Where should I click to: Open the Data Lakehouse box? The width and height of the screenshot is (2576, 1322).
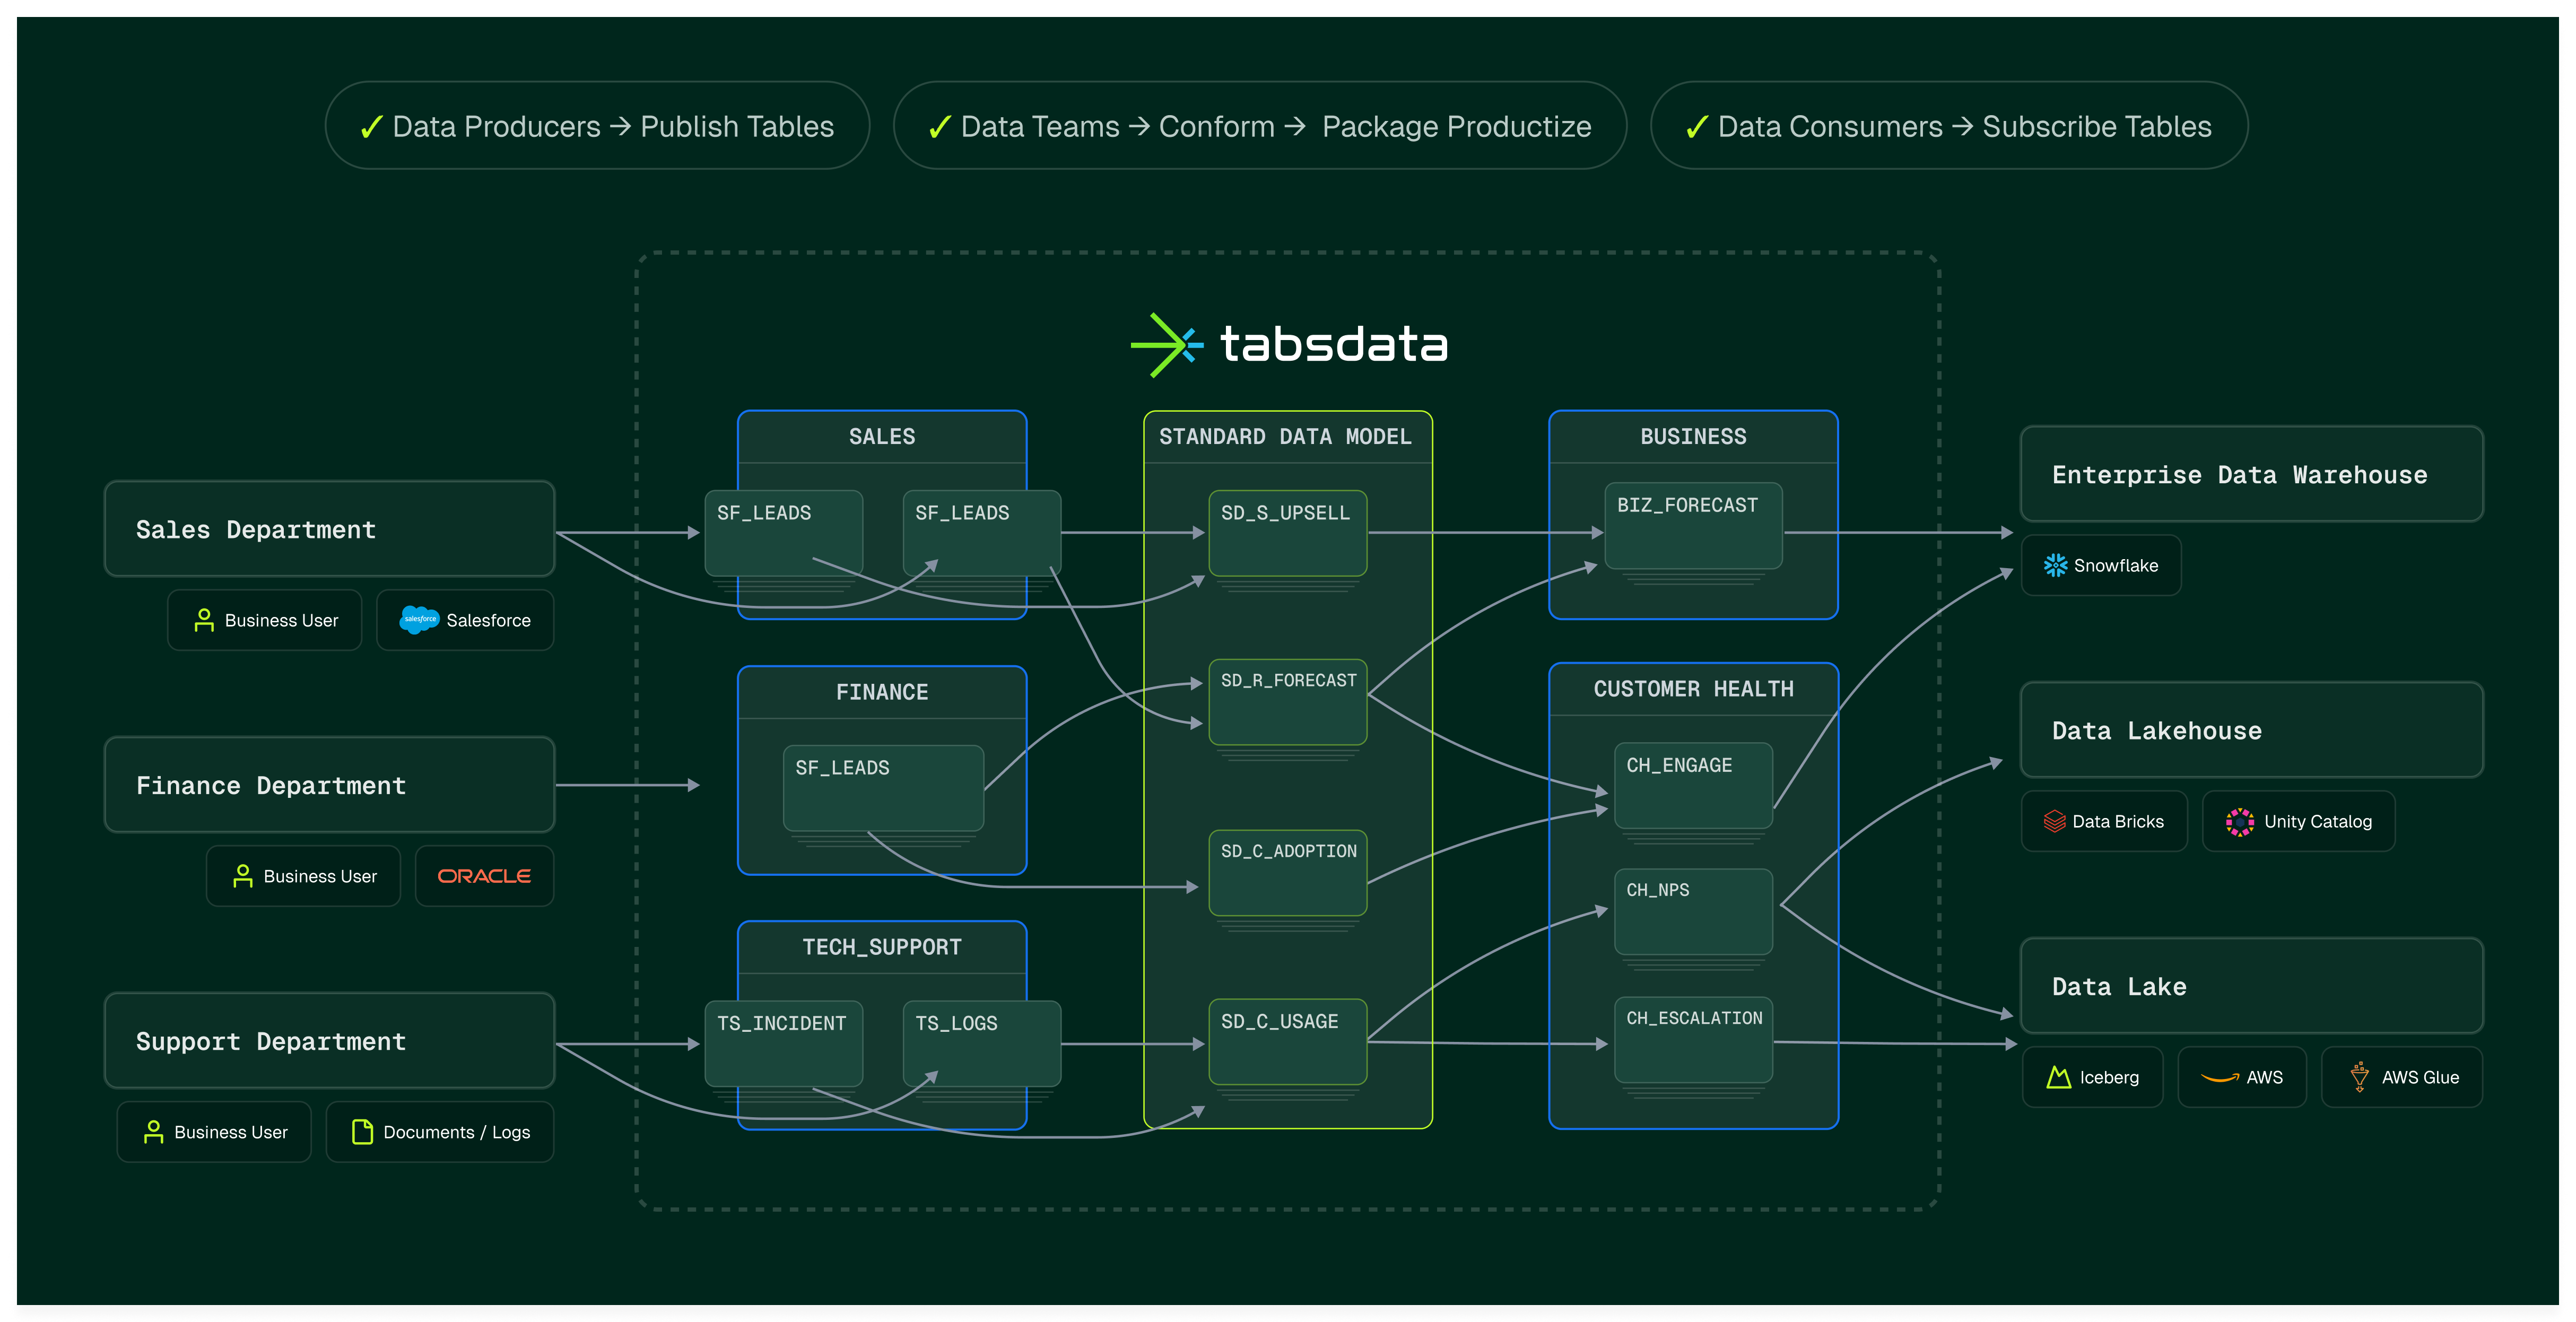pos(2251,730)
